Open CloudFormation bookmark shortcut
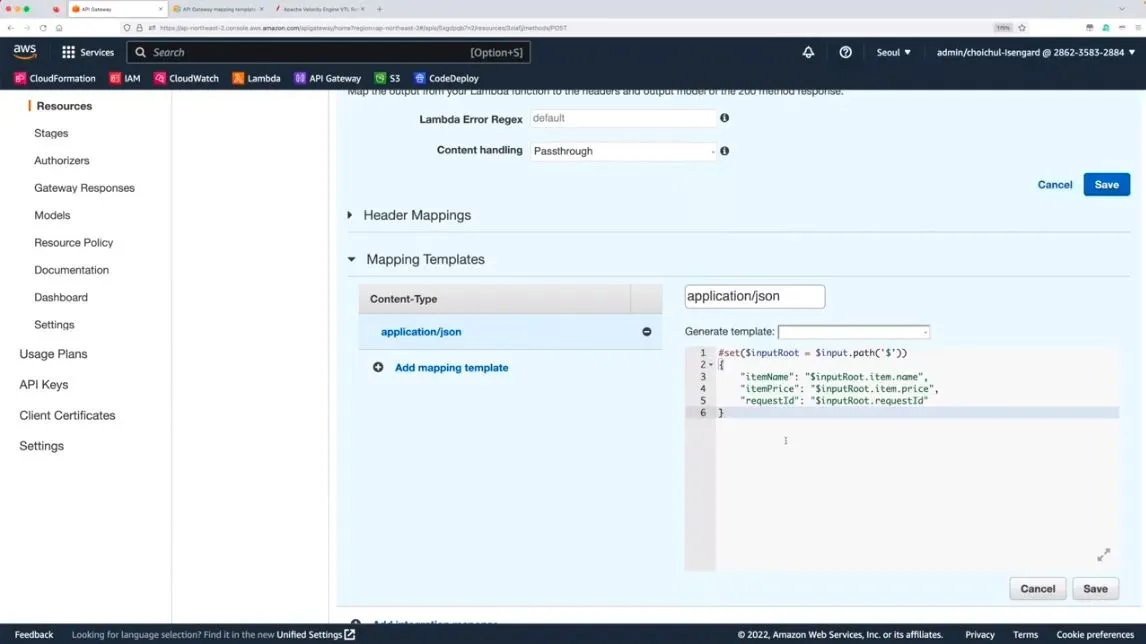 (56, 78)
